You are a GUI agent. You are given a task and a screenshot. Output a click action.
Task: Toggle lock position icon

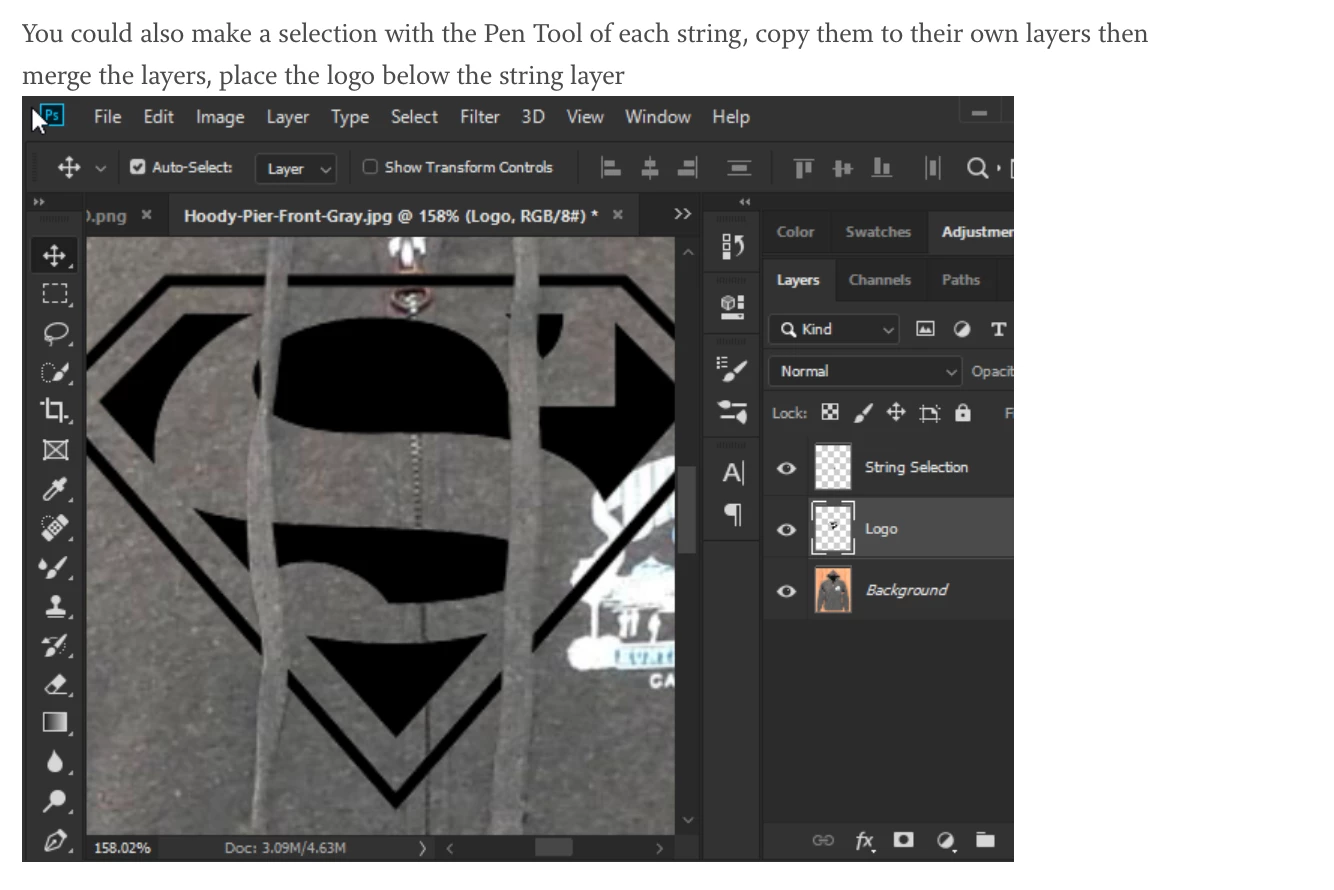(896, 412)
